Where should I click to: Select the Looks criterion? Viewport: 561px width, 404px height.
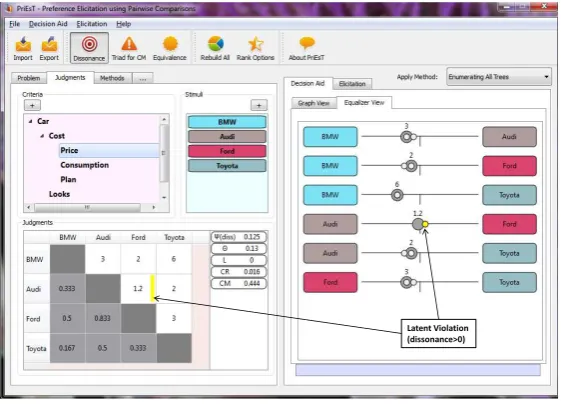pyautogui.click(x=59, y=194)
